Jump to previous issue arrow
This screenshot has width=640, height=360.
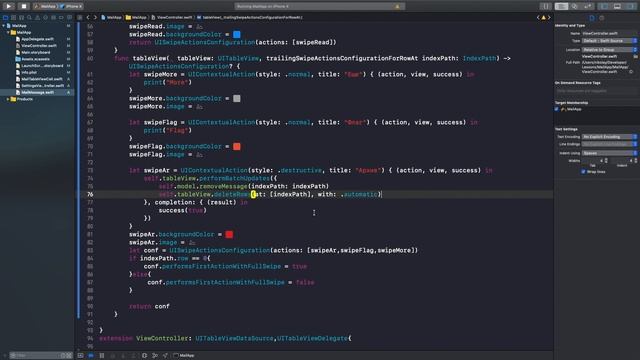click(x=538, y=18)
